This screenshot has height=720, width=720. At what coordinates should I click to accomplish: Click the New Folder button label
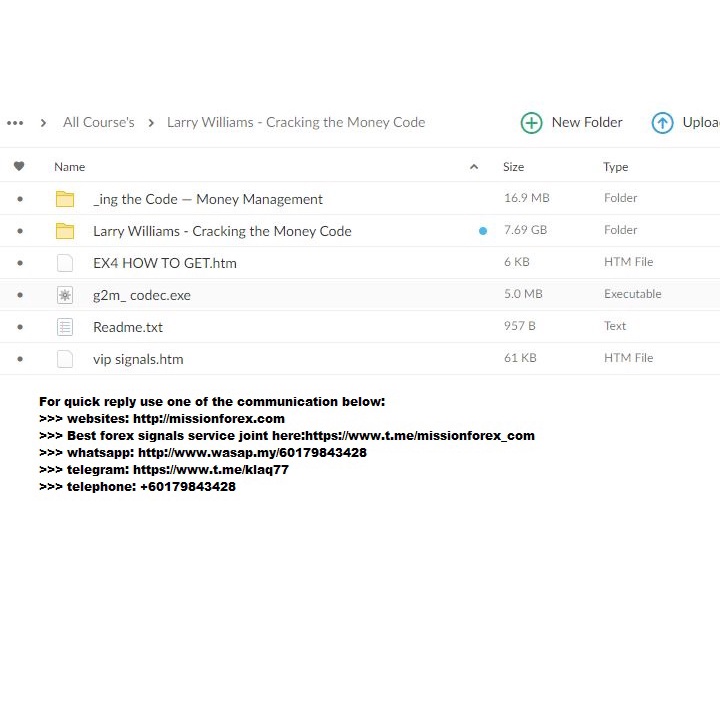pos(587,123)
